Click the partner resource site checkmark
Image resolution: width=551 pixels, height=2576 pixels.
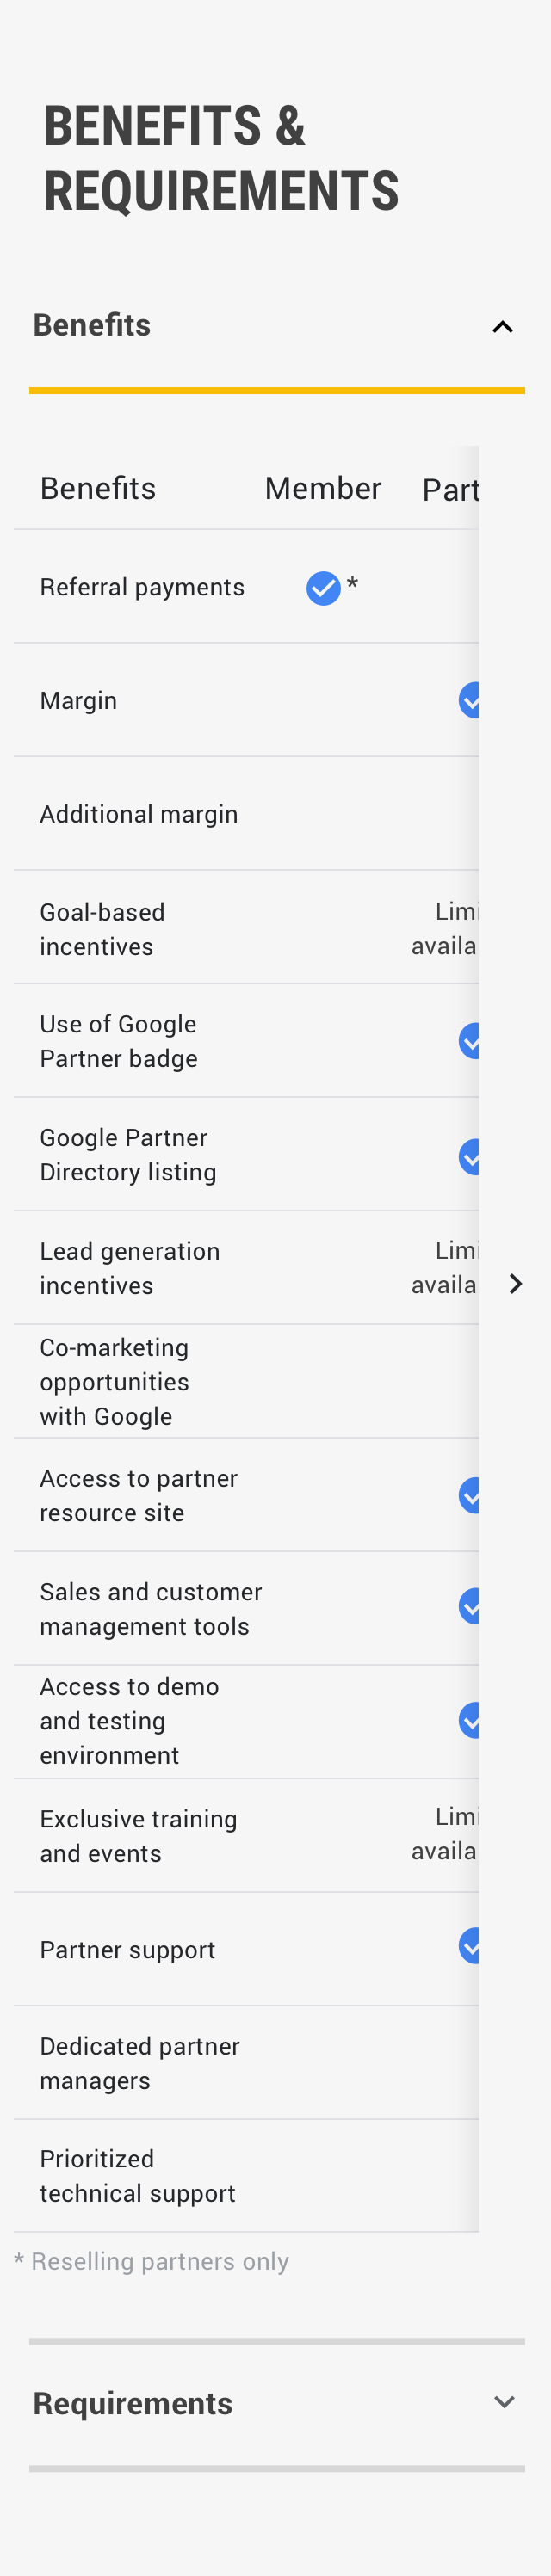(x=469, y=1495)
